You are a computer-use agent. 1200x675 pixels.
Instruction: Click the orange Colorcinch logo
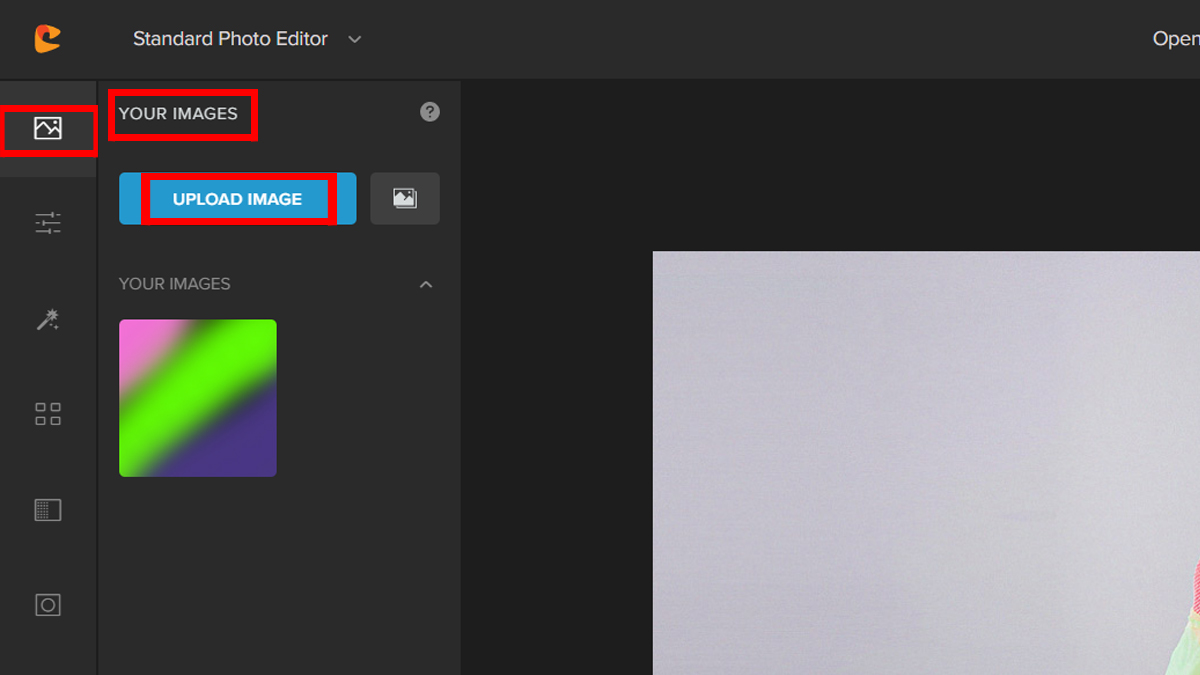[47, 39]
